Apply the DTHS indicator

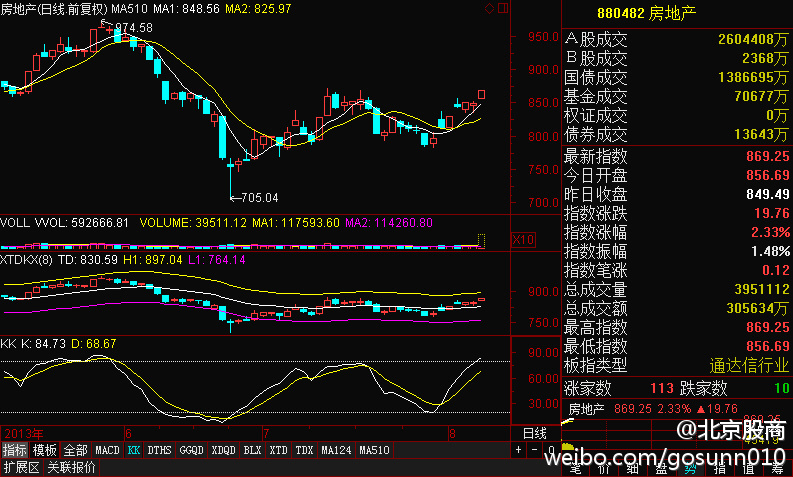(160, 451)
